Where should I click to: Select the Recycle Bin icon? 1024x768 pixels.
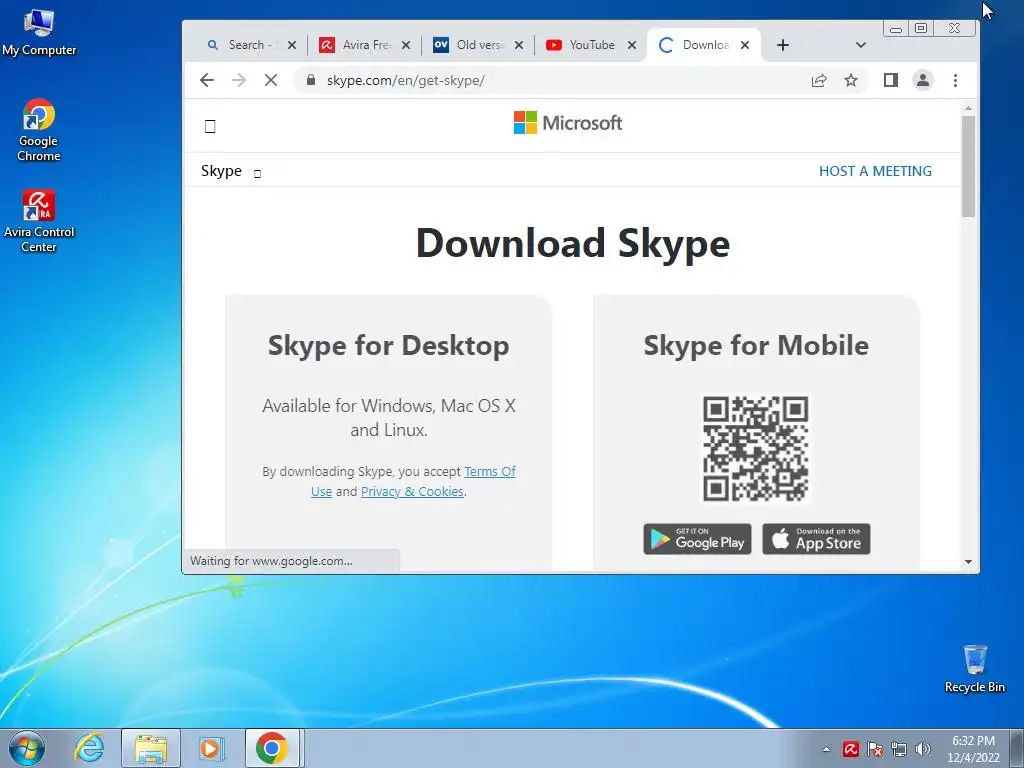pyautogui.click(x=974, y=669)
